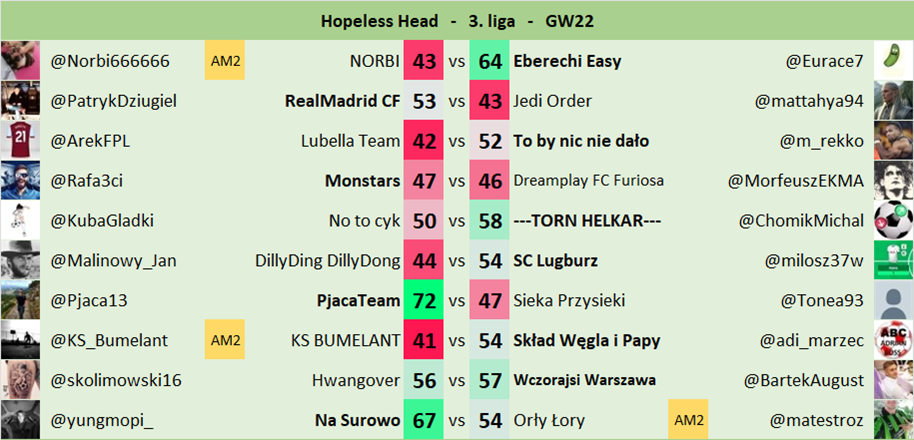Select the Eberechi Easy score of 64
Screen dimensions: 914x440
pyautogui.click(x=490, y=61)
